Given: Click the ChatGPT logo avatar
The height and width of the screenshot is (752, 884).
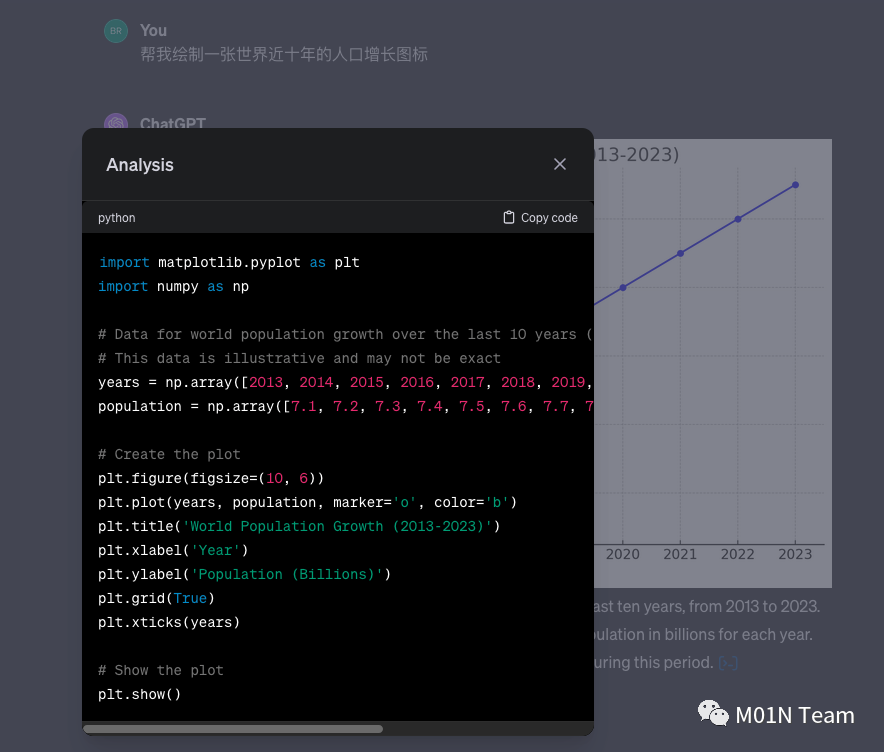Looking at the screenshot, I should click(116, 121).
